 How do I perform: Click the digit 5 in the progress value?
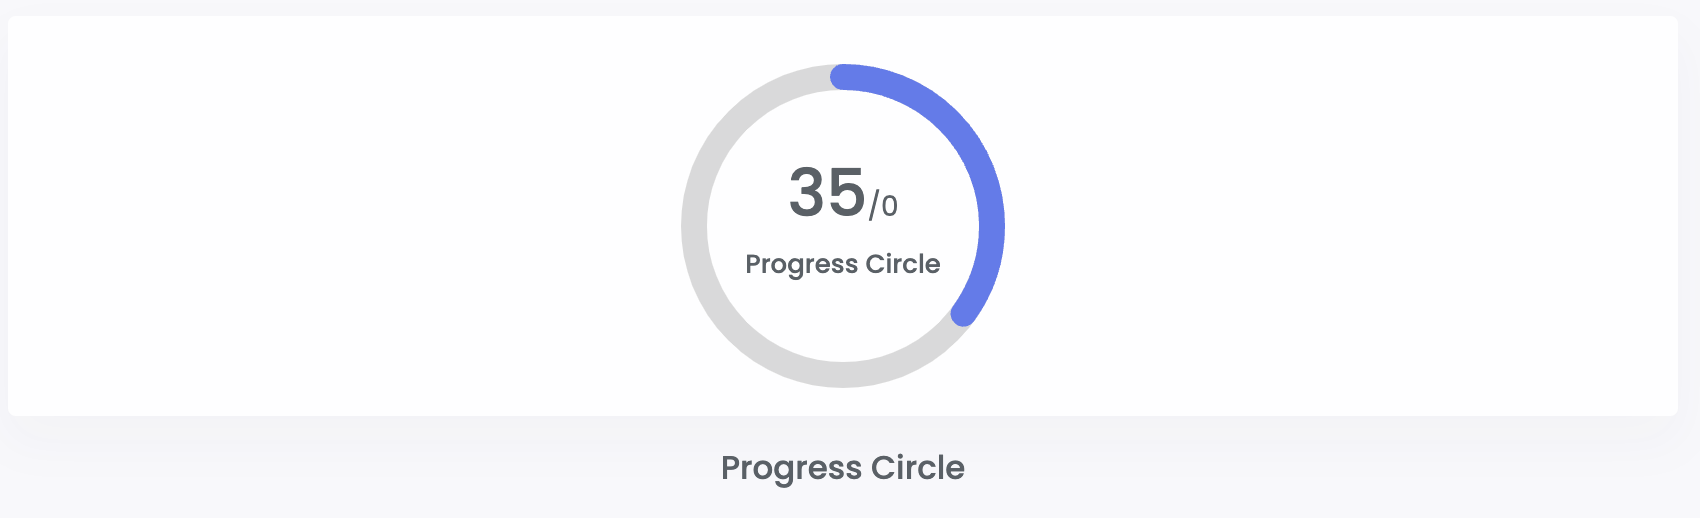coord(847,192)
